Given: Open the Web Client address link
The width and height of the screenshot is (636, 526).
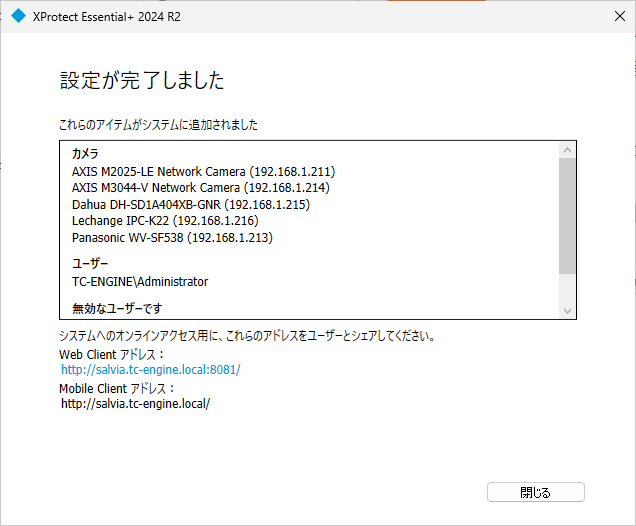Looking at the screenshot, I should click(x=150, y=369).
